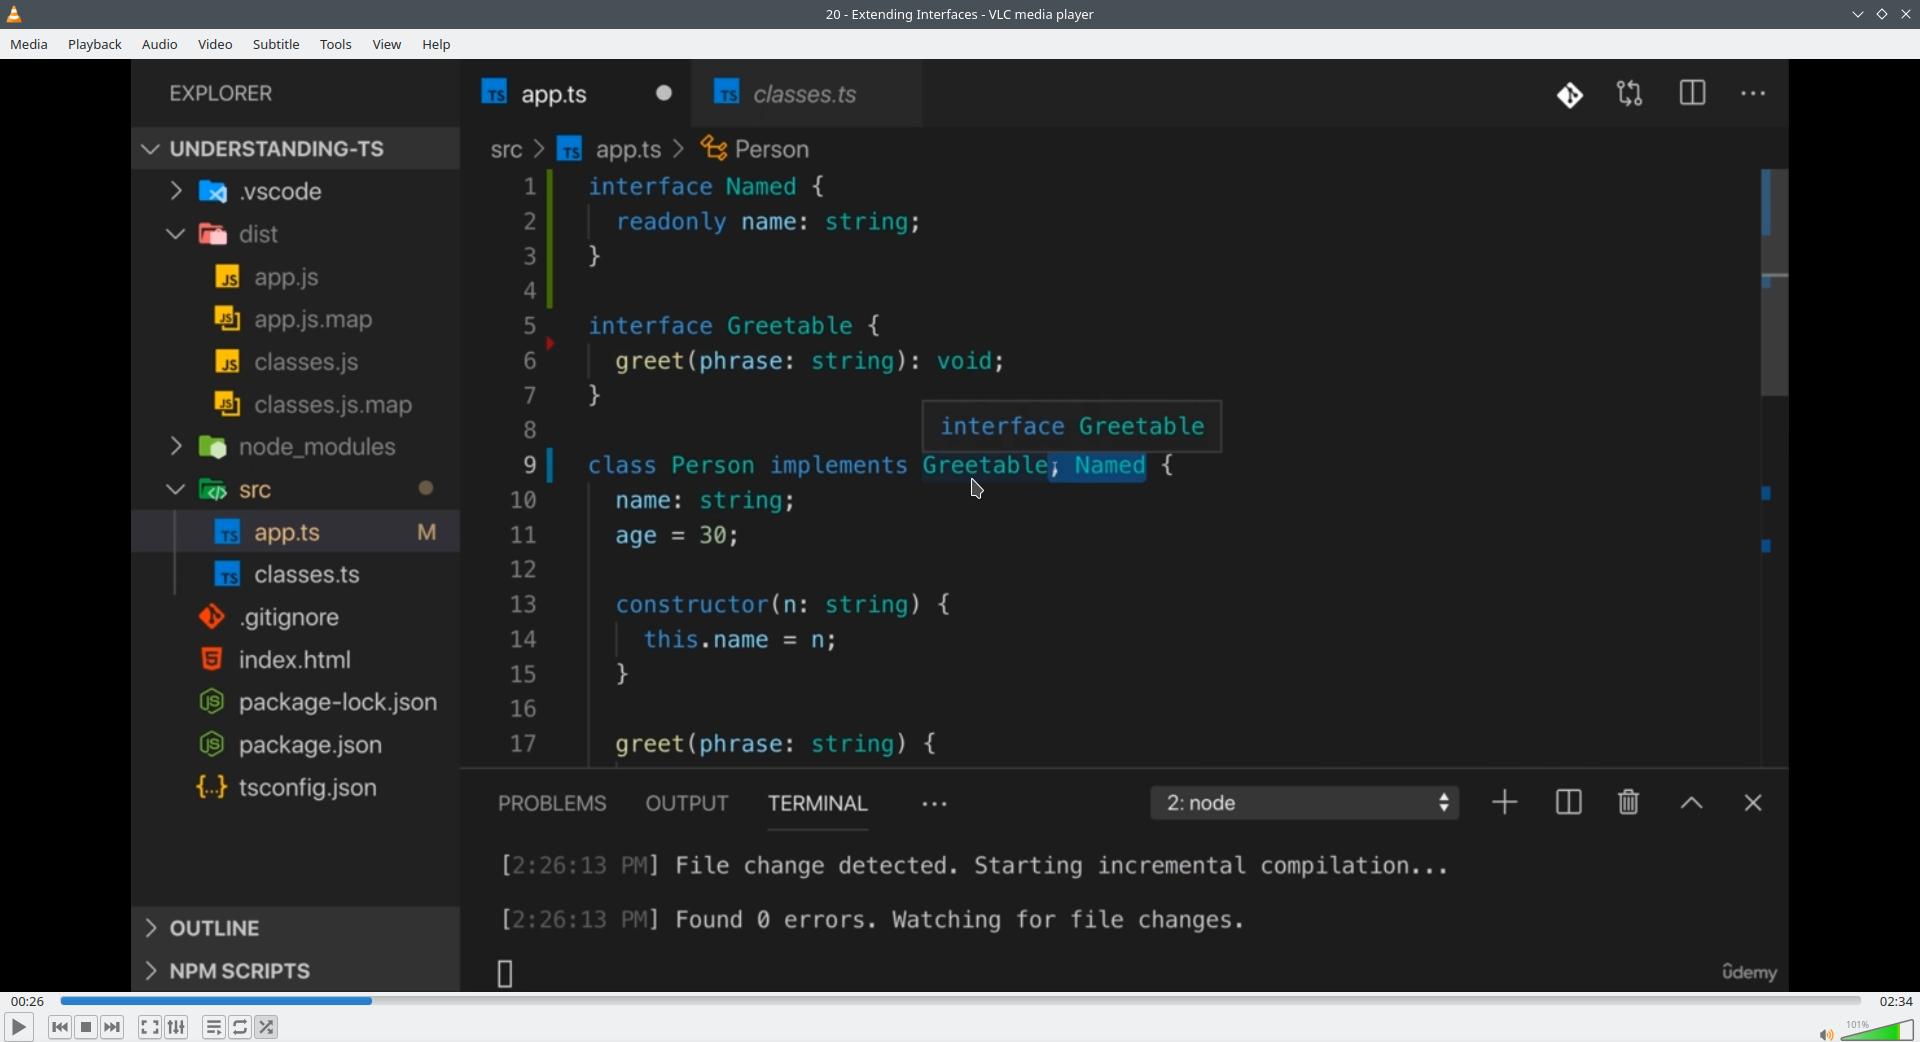Collapse the dist folder
Screen dimensions: 1920x1042
pos(296,235)
